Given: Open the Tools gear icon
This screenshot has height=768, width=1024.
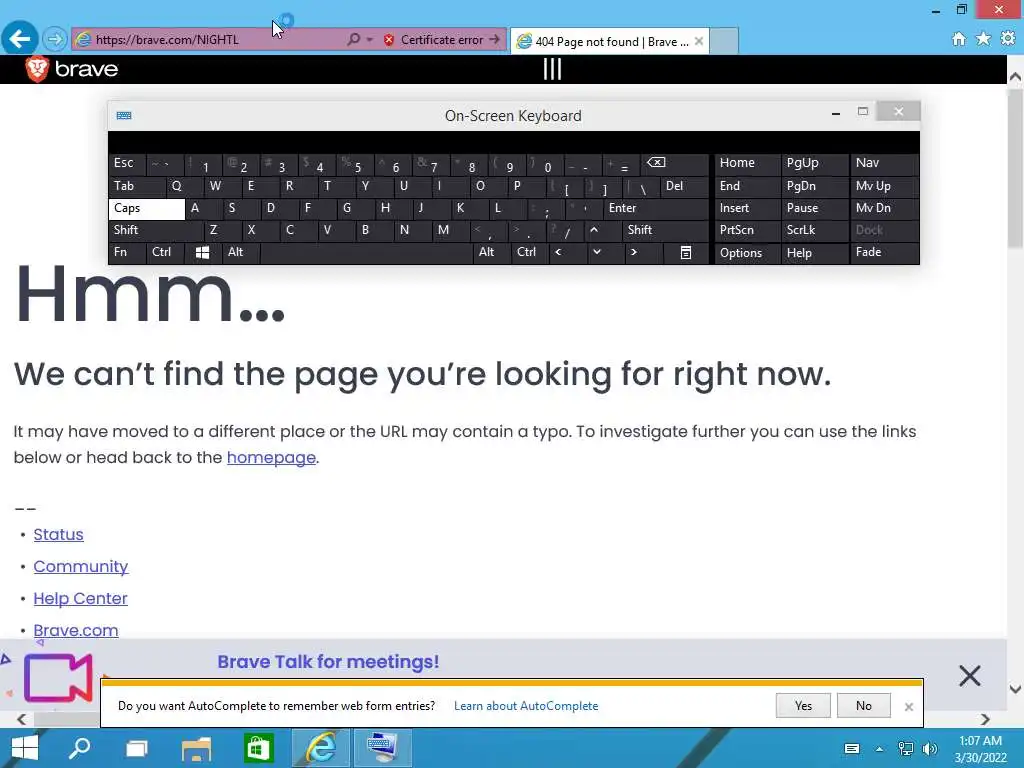Looking at the screenshot, I should click(x=1008, y=39).
